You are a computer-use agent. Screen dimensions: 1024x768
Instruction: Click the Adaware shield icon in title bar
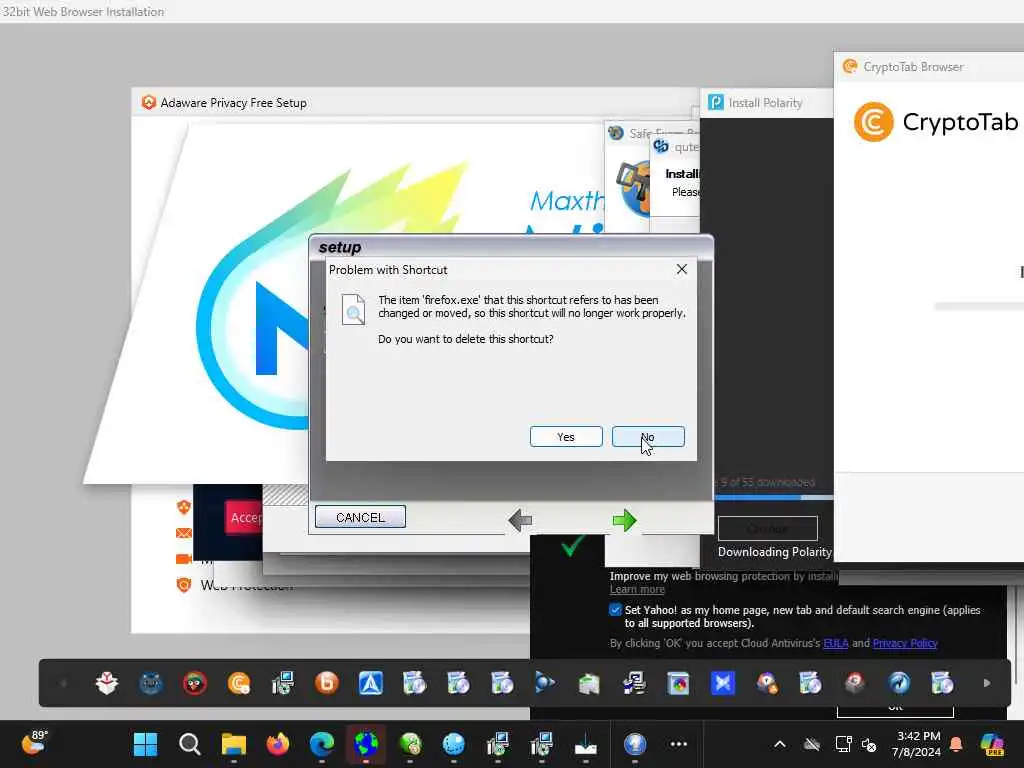click(x=149, y=103)
